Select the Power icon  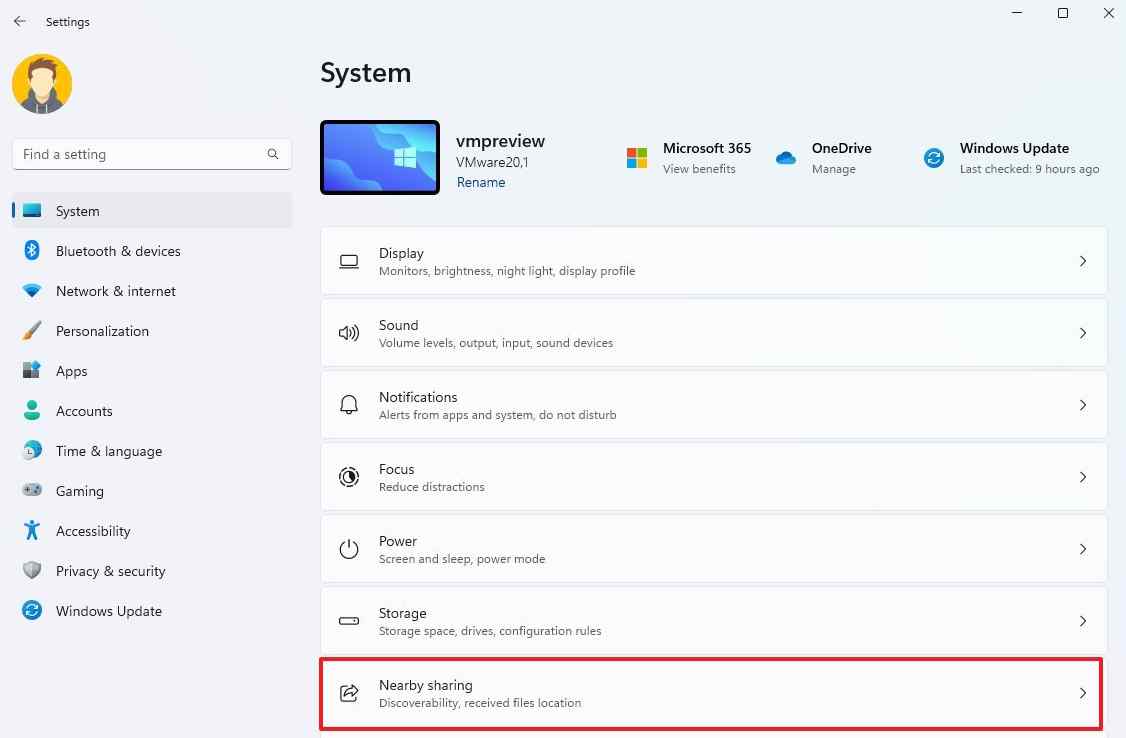349,548
